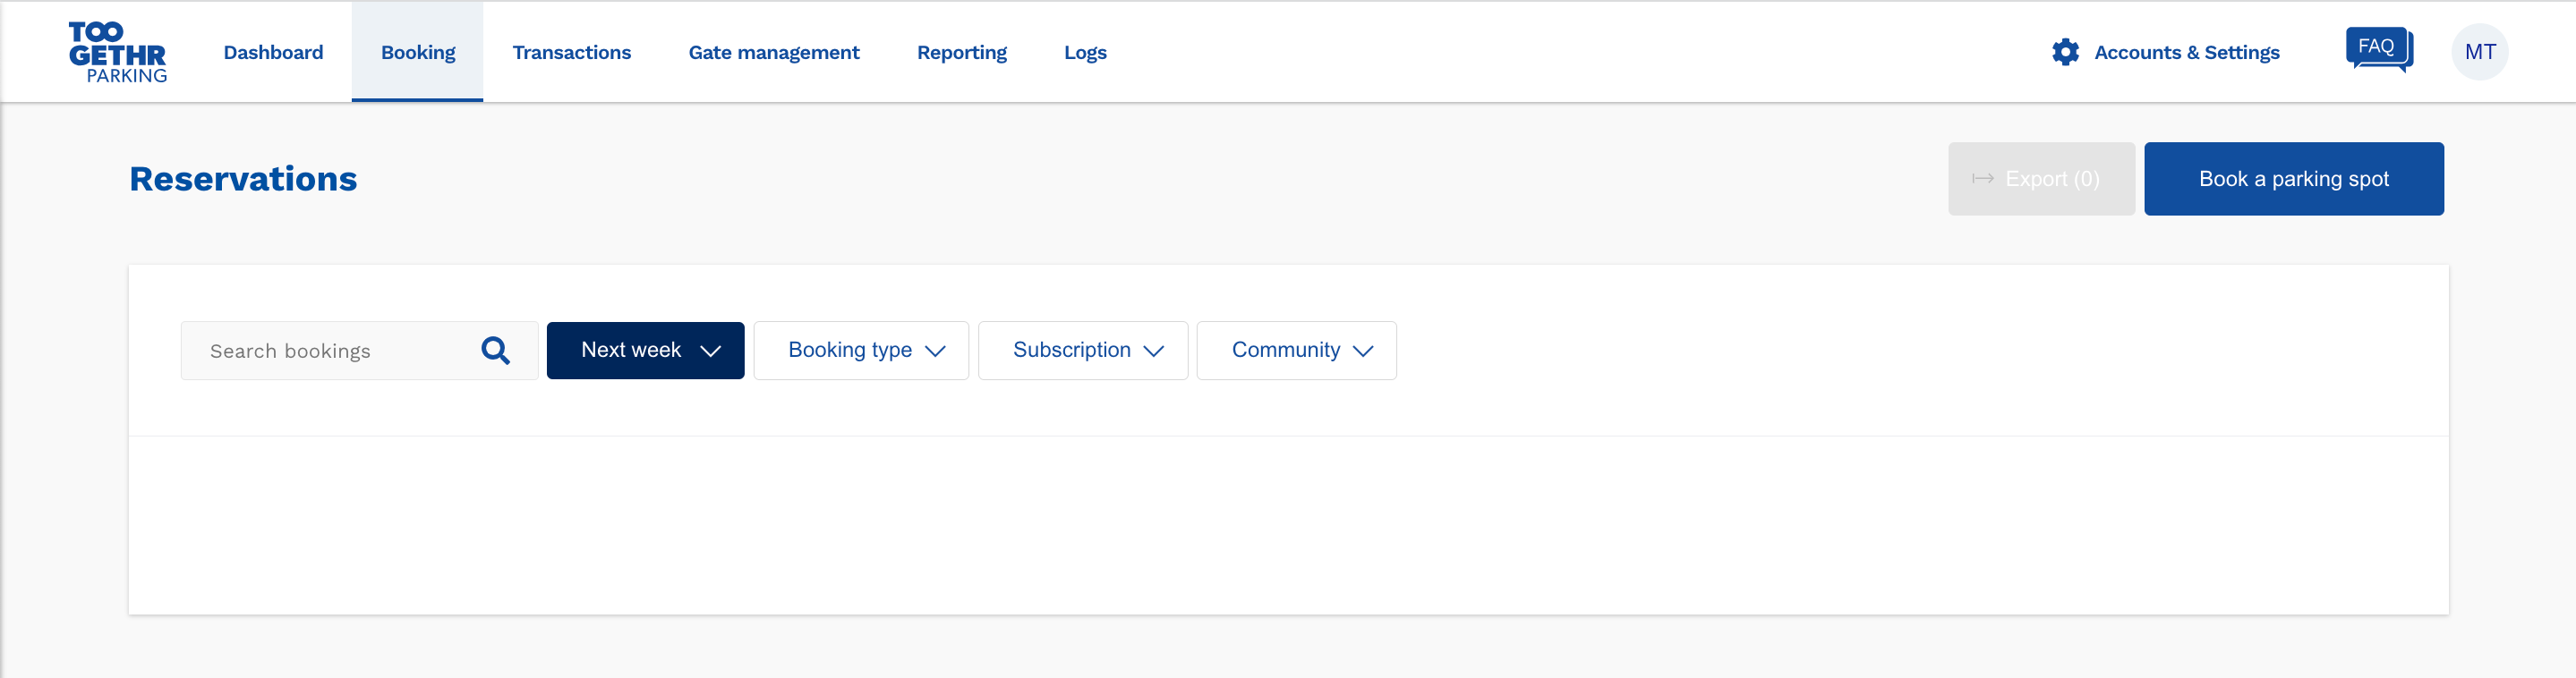The width and height of the screenshot is (2576, 678).
Task: Open the Subscription filter dropdown
Action: coord(1082,351)
